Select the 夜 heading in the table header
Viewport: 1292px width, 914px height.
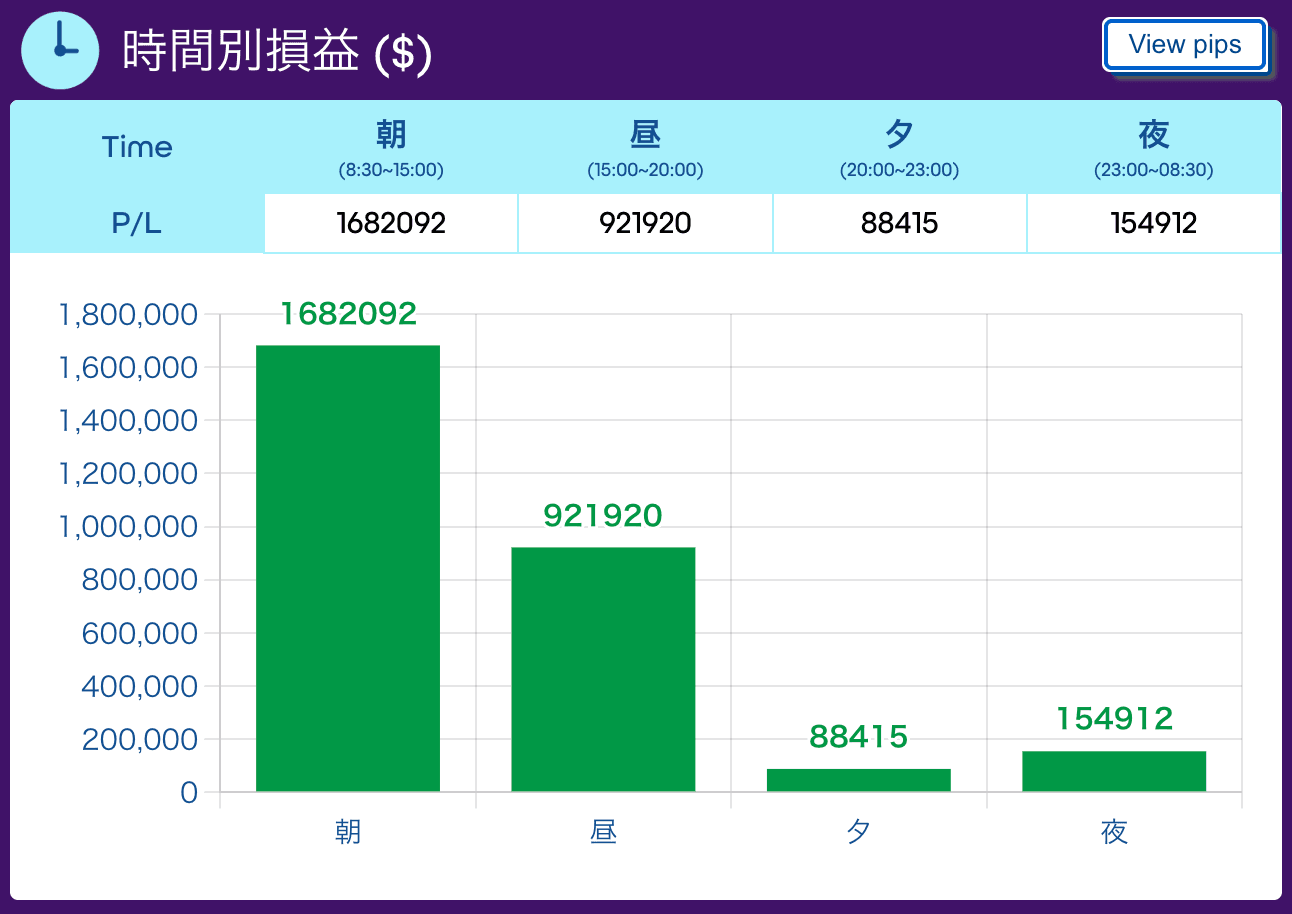click(x=1153, y=133)
